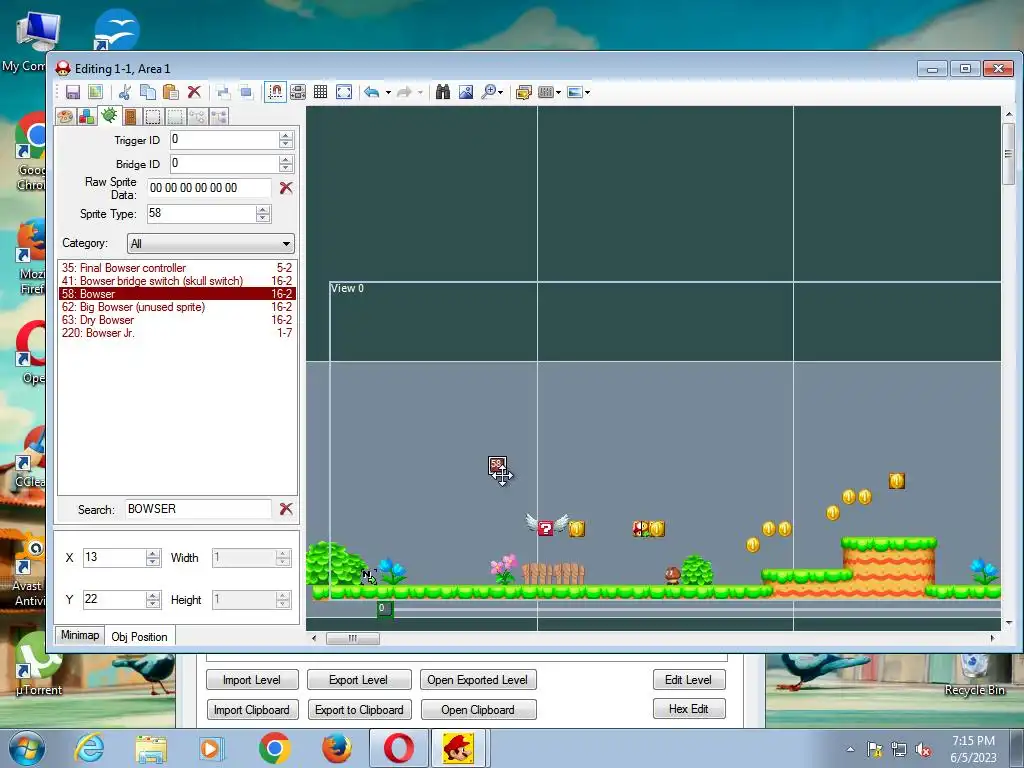
Task: Click the greyed redo arrow
Action: 404,92
